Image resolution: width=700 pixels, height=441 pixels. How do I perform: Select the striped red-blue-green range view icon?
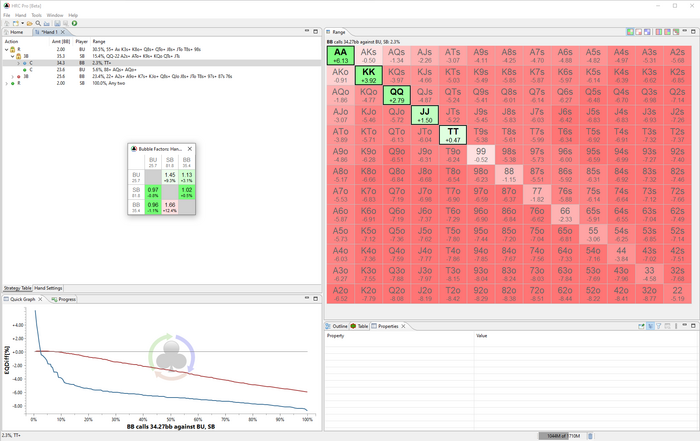pyautogui.click(x=659, y=32)
